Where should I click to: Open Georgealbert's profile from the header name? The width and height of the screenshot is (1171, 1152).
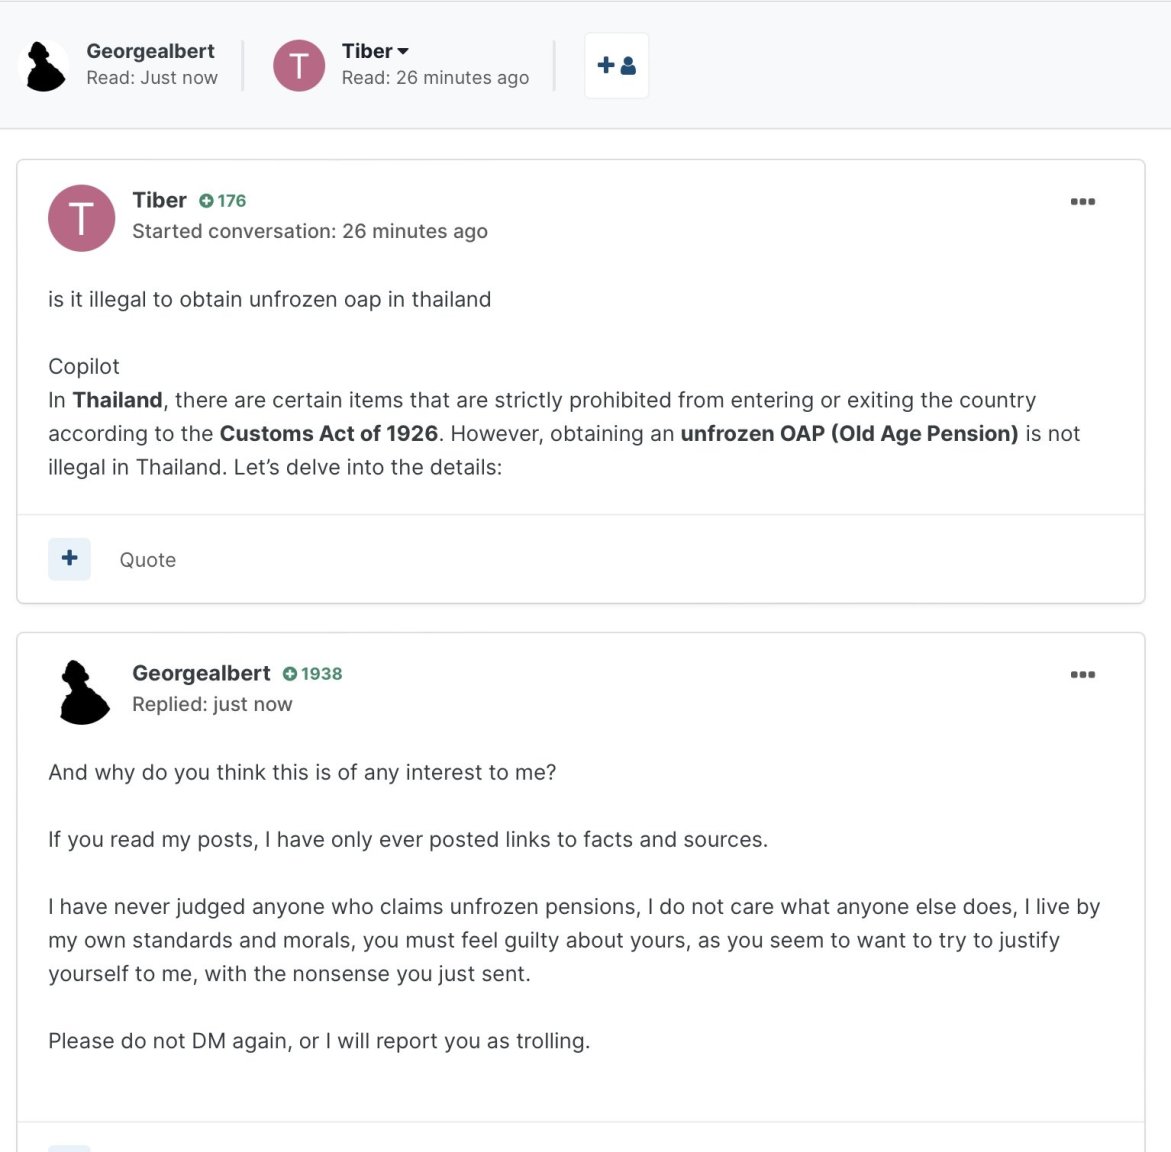[150, 51]
